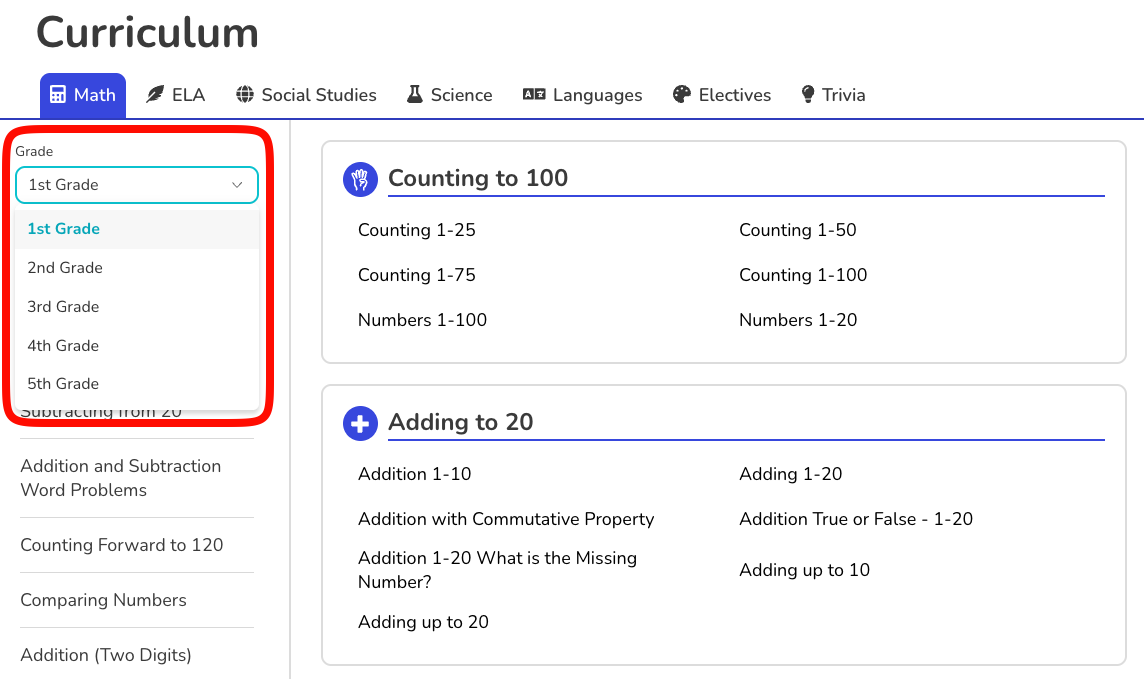
Task: Open the Counting 1-100 lesson
Action: pyautogui.click(x=803, y=275)
